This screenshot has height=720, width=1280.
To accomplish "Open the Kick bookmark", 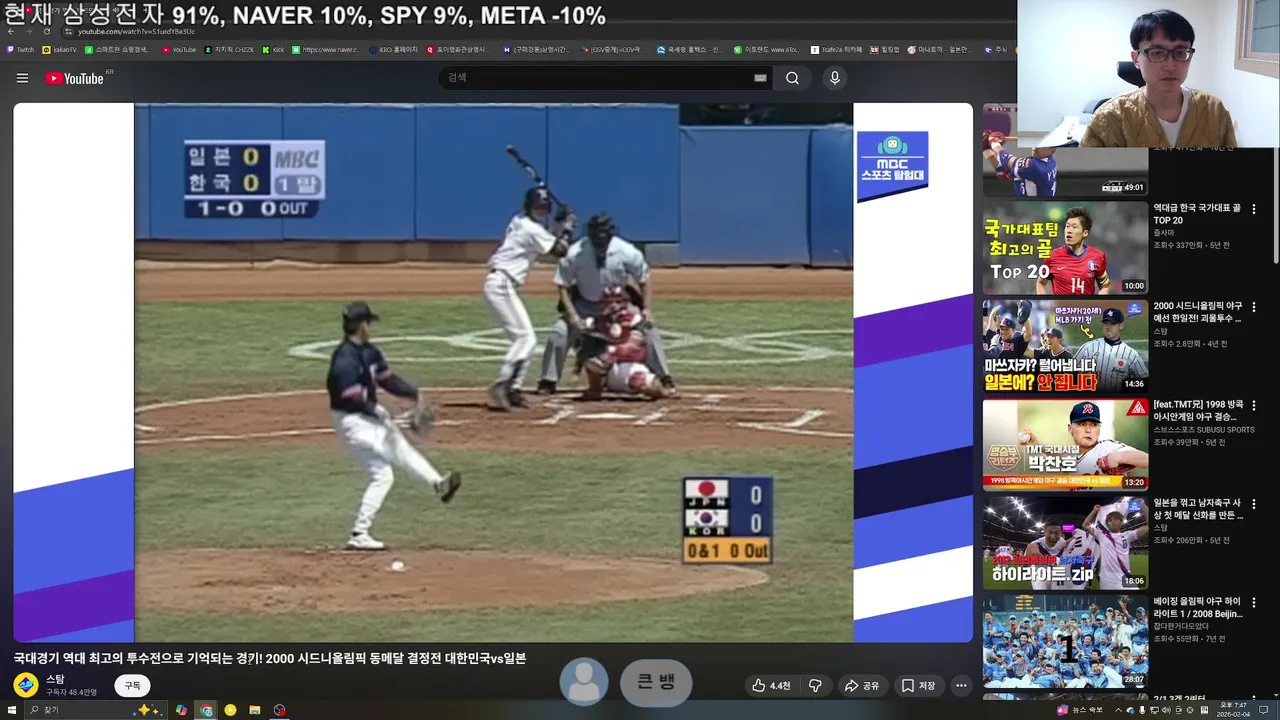I will coord(273,49).
